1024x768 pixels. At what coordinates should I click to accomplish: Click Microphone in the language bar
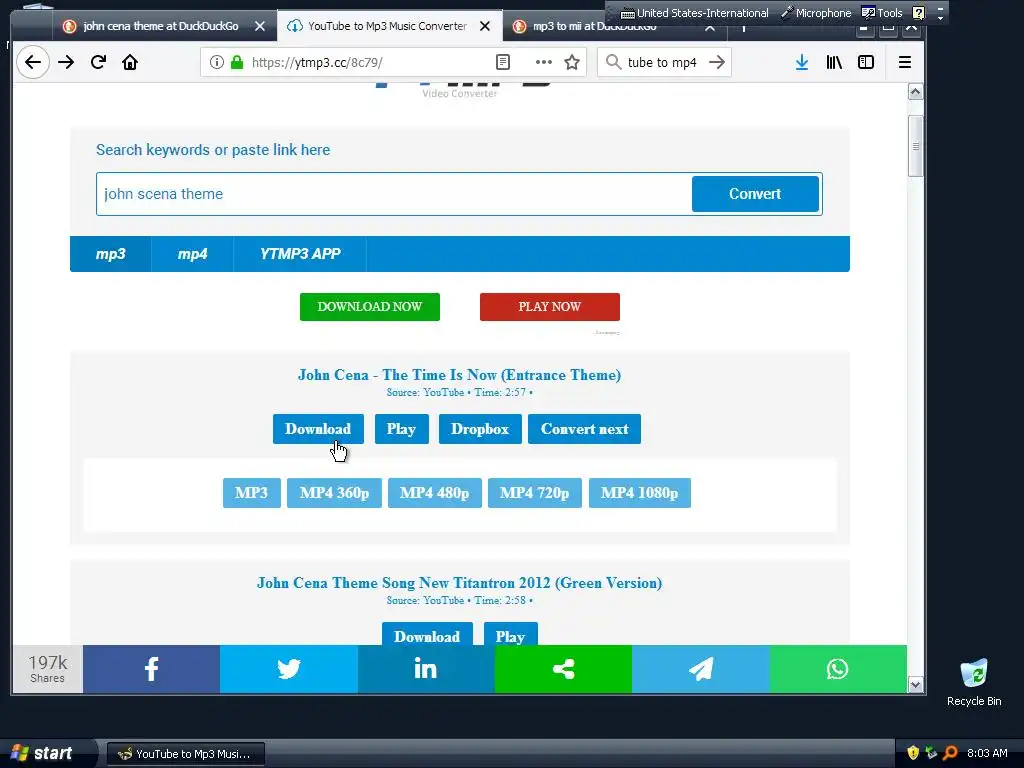tap(816, 12)
